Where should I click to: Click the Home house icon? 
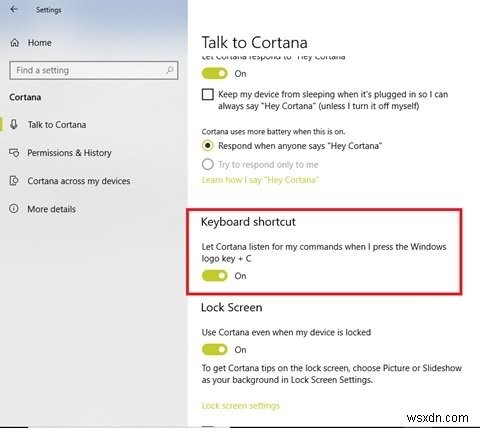15,43
